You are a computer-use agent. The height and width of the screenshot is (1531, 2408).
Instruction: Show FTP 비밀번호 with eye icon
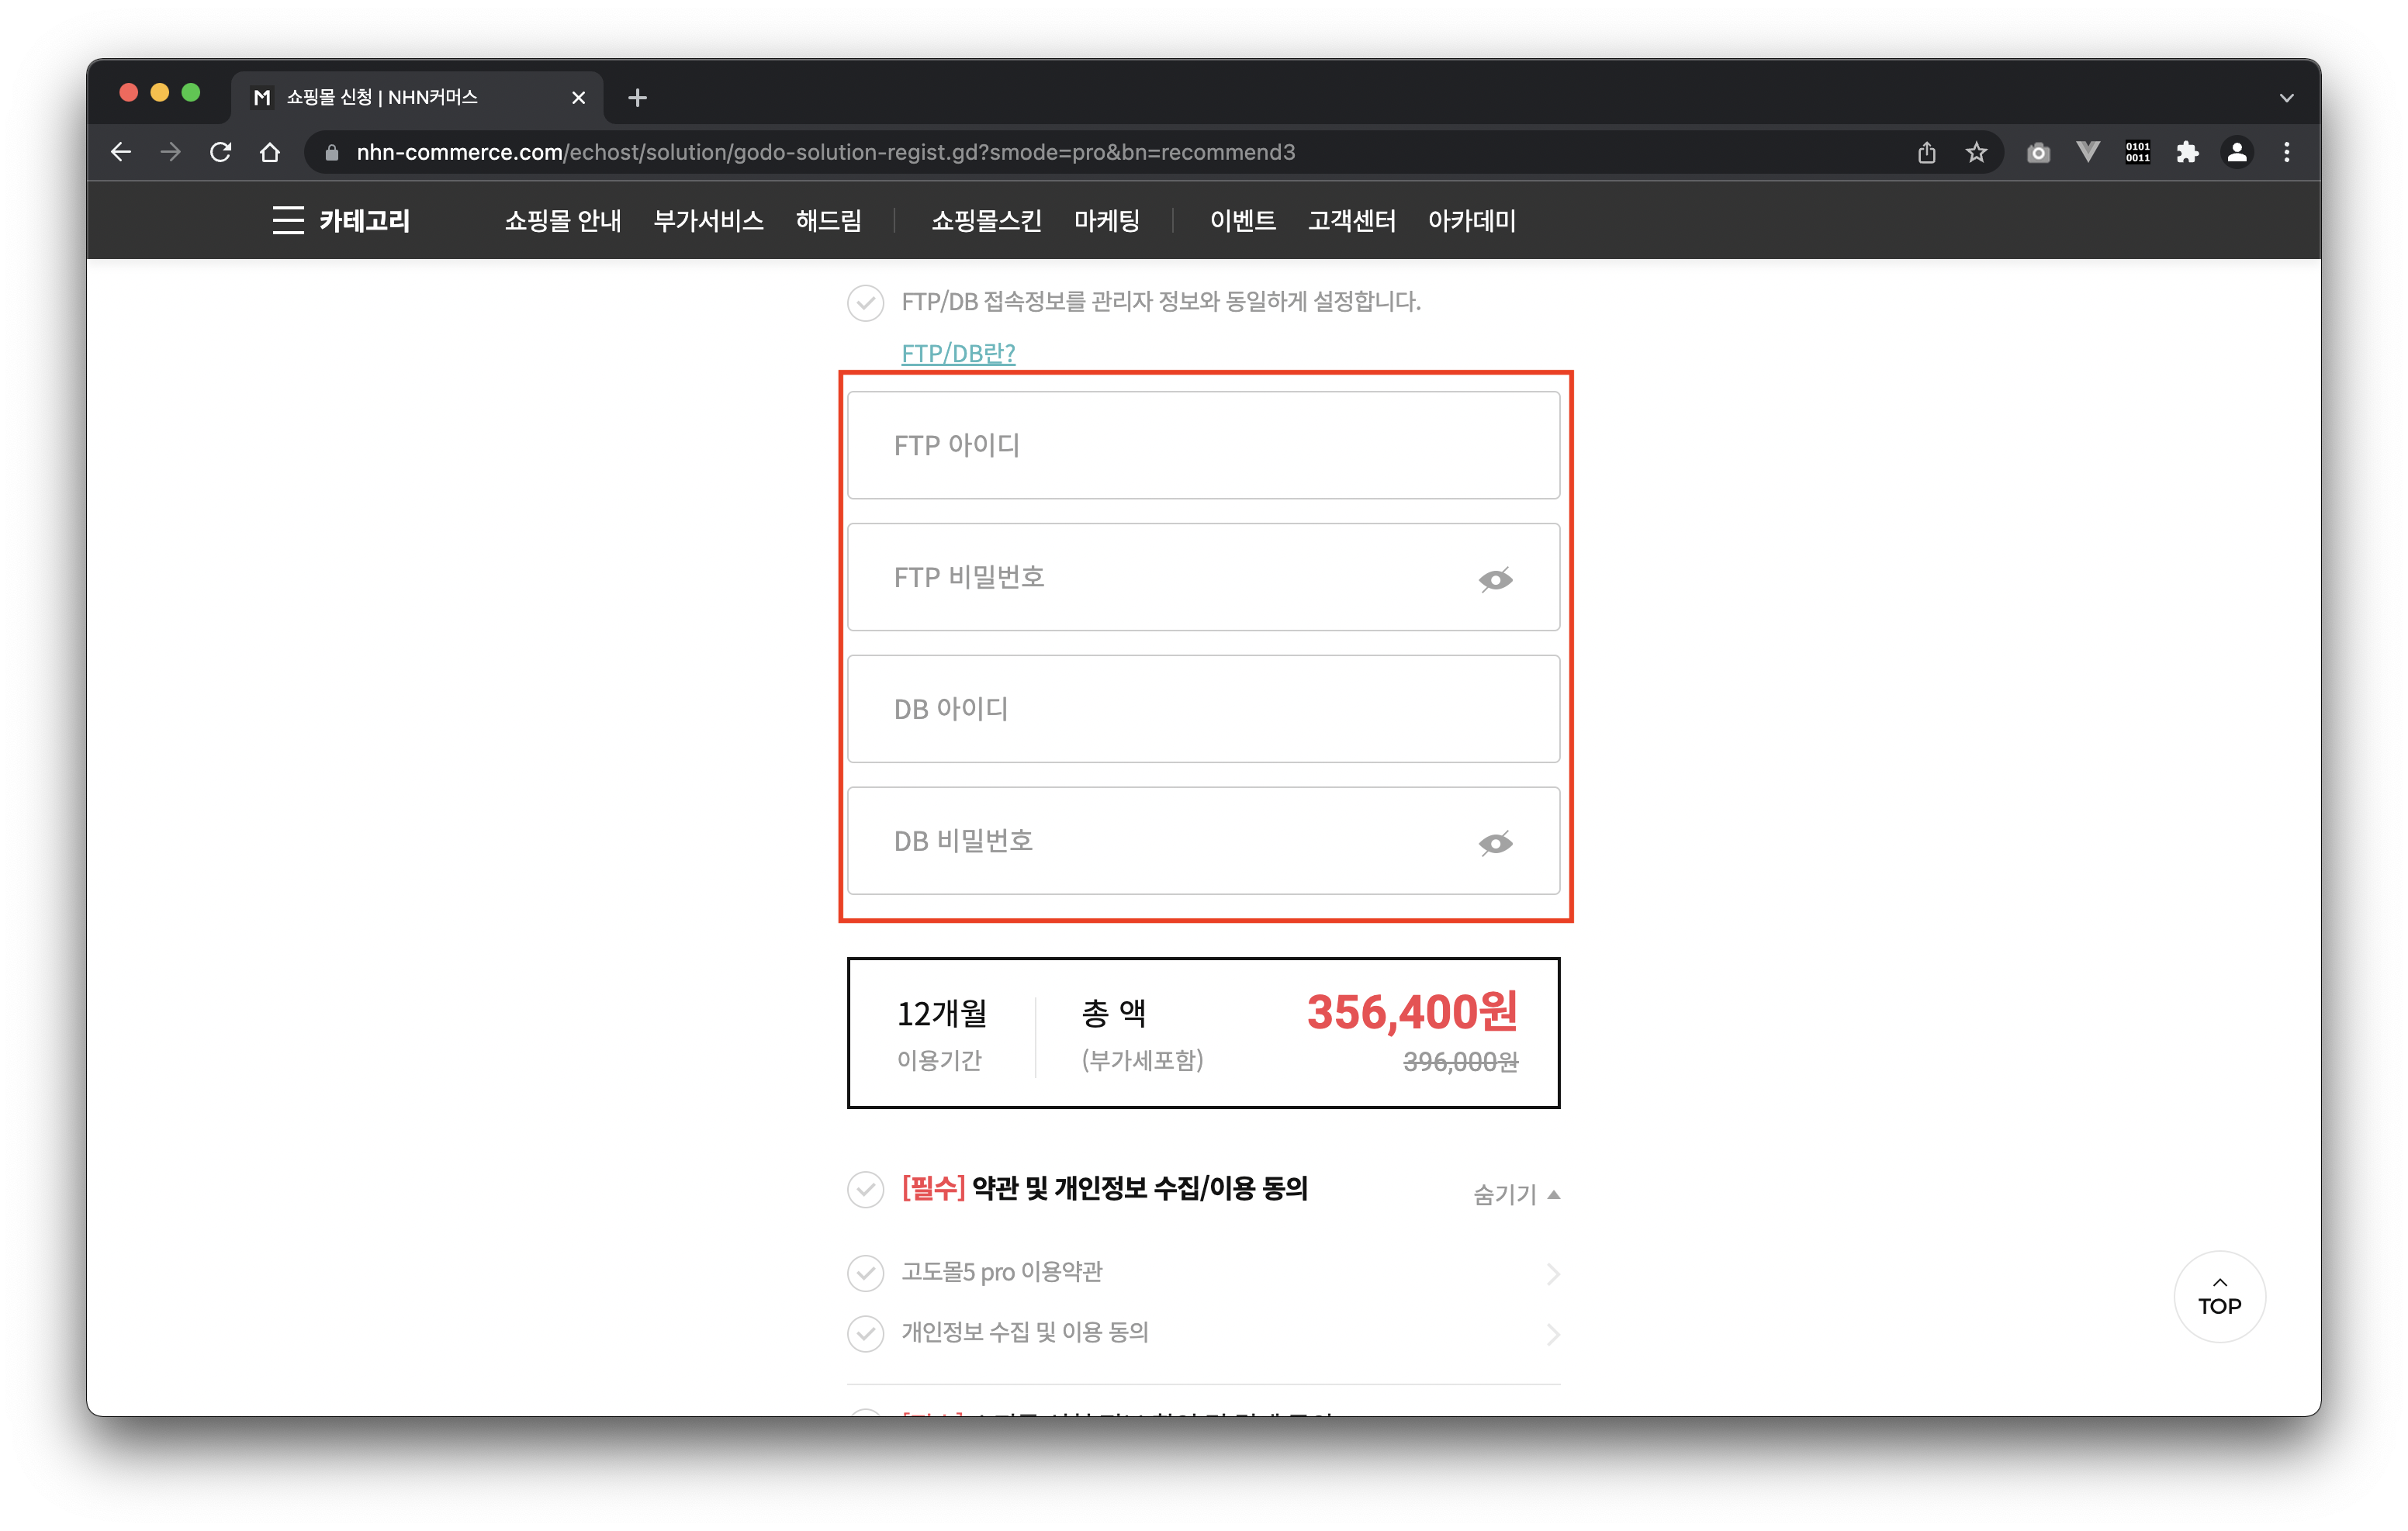coord(1495,579)
